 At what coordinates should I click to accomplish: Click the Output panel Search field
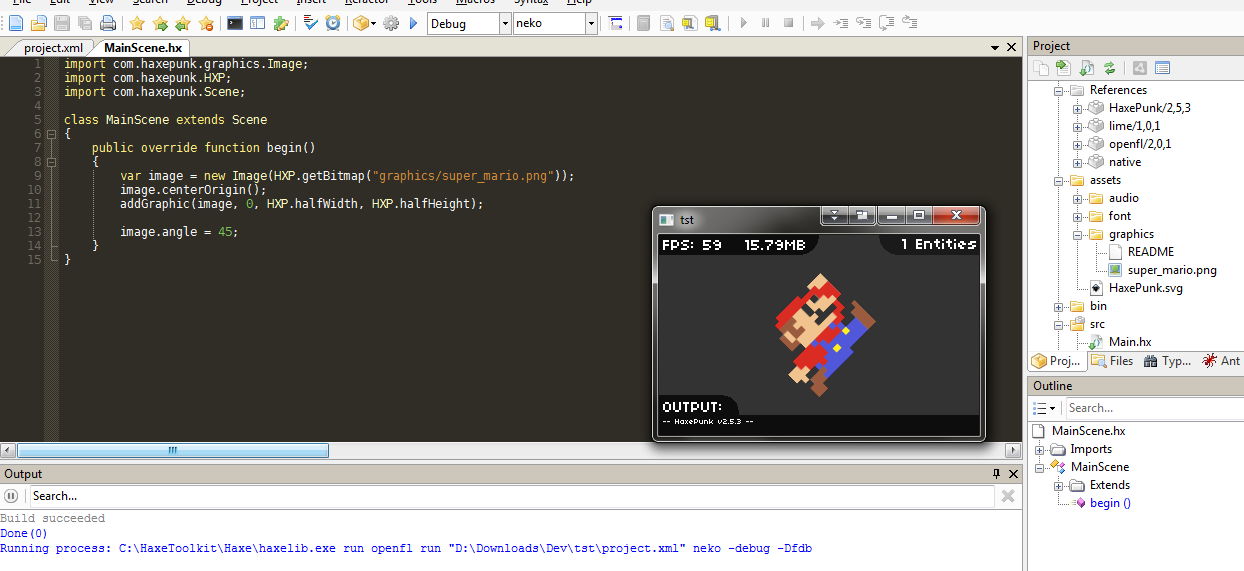(x=510, y=496)
